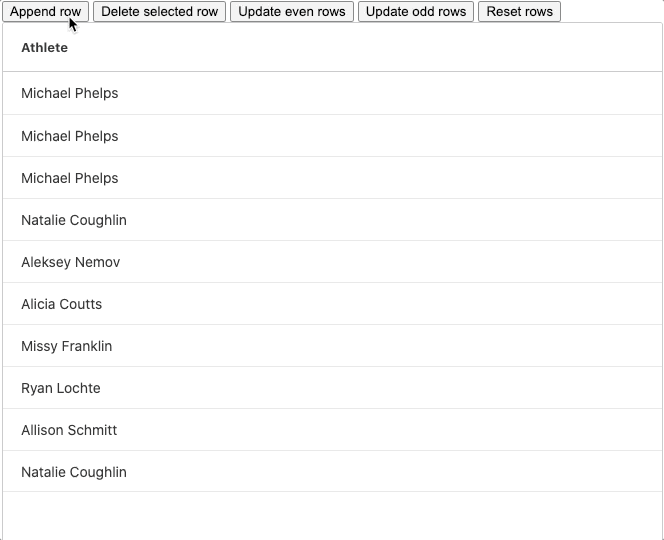
Task: Click the Append row button
Action: point(45,11)
